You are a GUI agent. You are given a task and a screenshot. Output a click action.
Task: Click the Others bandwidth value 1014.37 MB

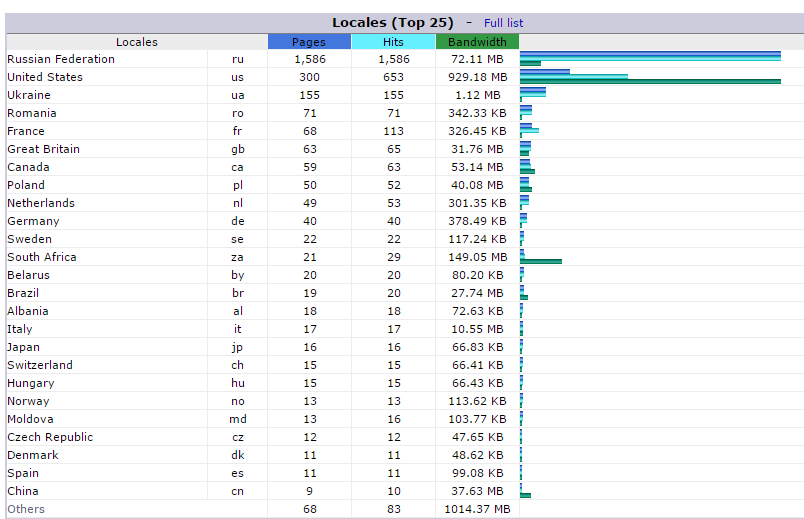point(477,509)
